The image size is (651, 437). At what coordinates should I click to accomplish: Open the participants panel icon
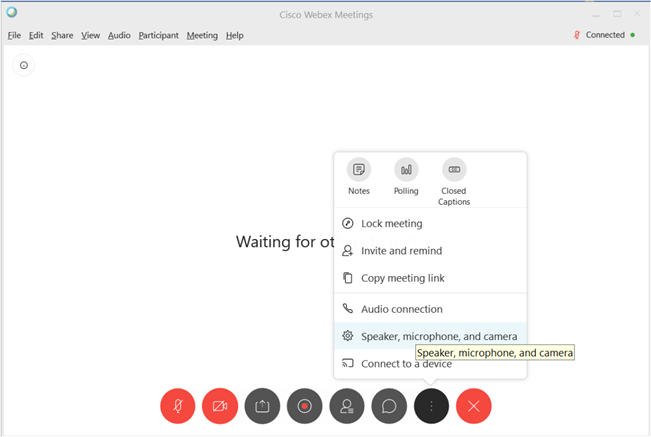[347, 406]
